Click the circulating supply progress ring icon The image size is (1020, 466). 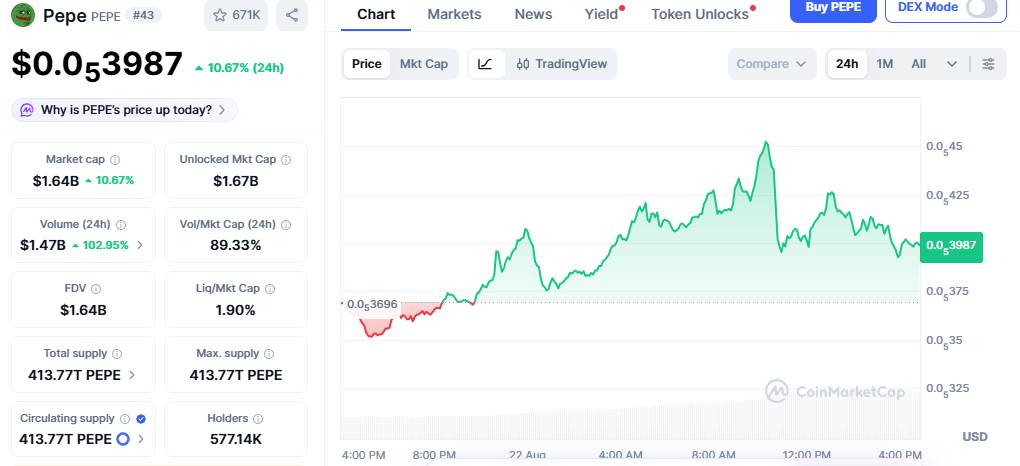123,439
